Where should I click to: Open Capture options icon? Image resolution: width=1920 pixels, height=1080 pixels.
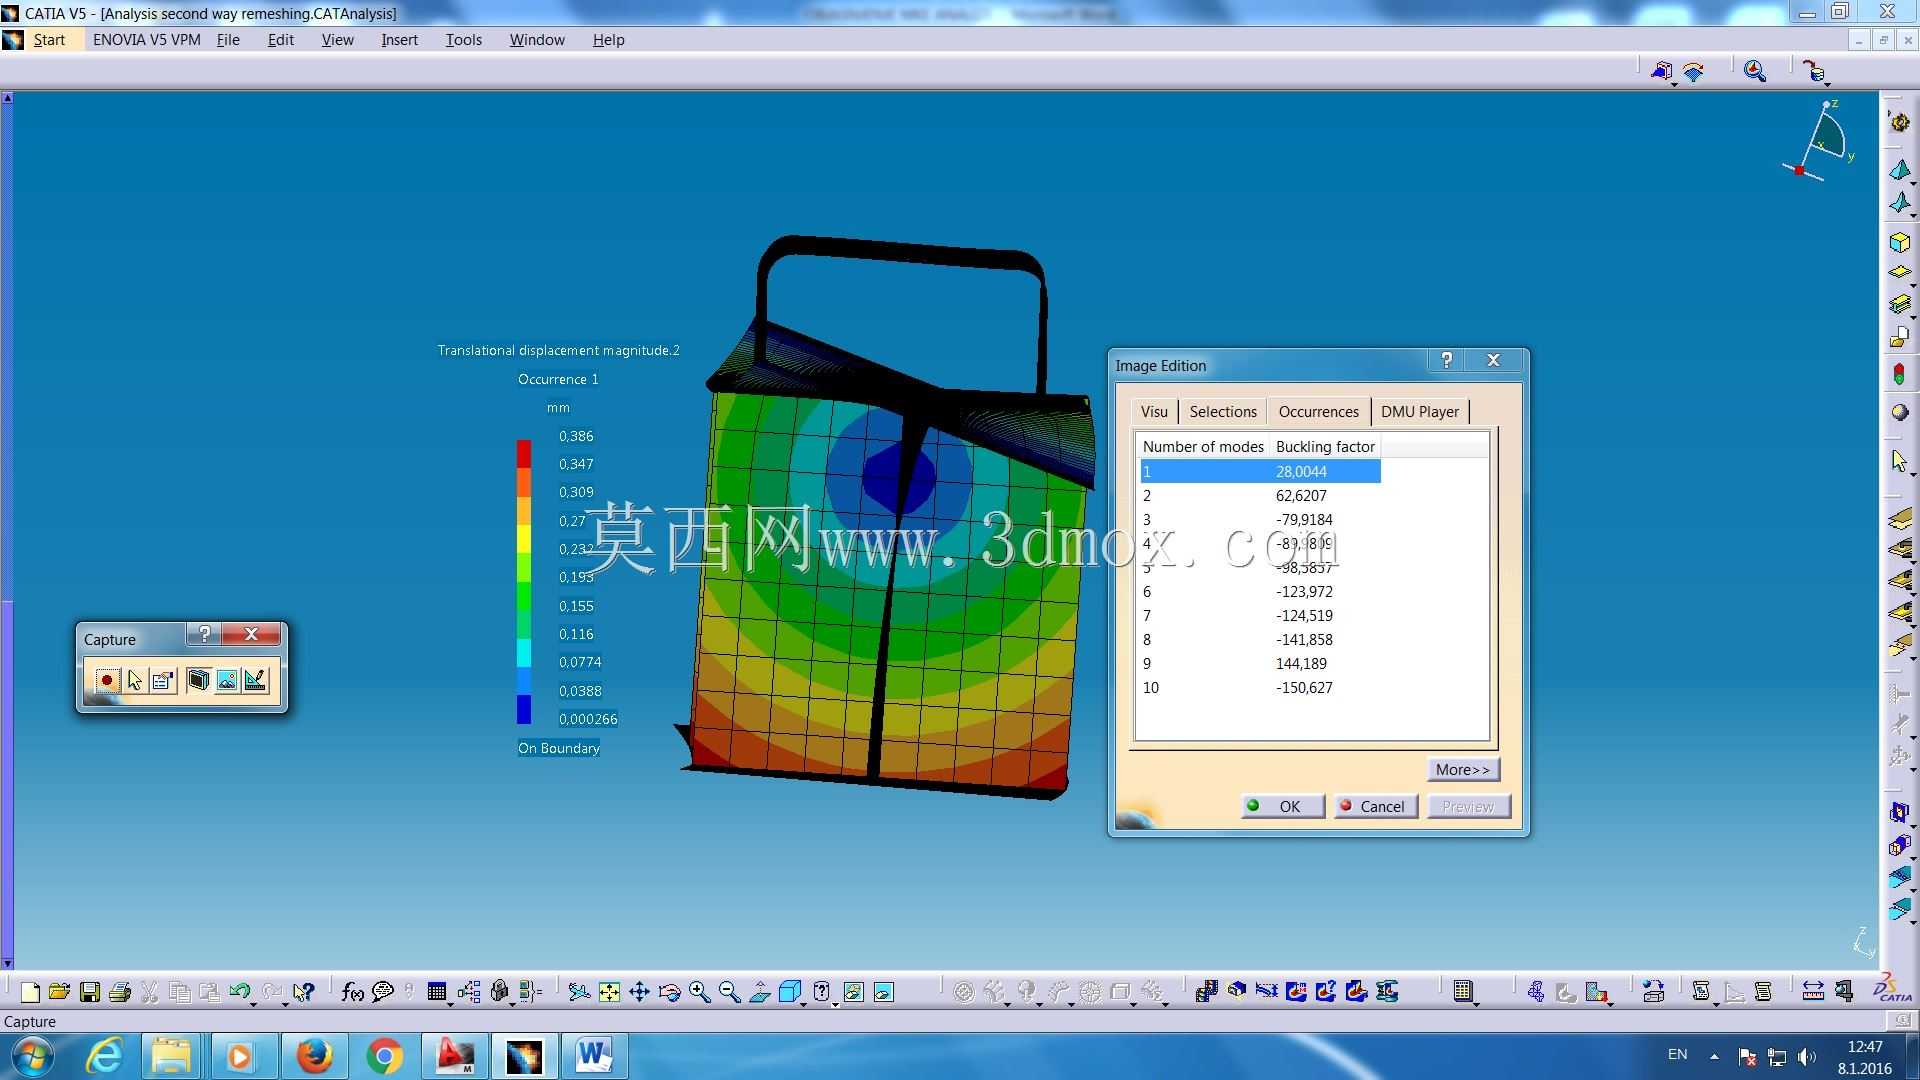coord(163,681)
